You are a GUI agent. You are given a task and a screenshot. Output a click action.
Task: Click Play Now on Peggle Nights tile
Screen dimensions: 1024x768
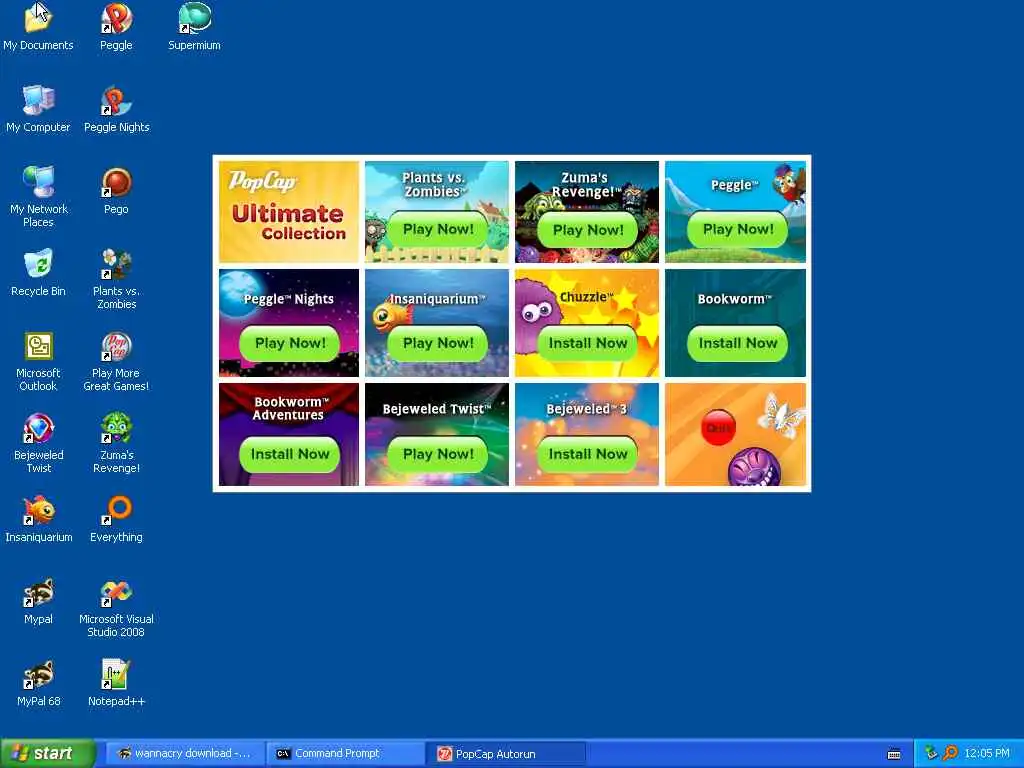click(289, 343)
